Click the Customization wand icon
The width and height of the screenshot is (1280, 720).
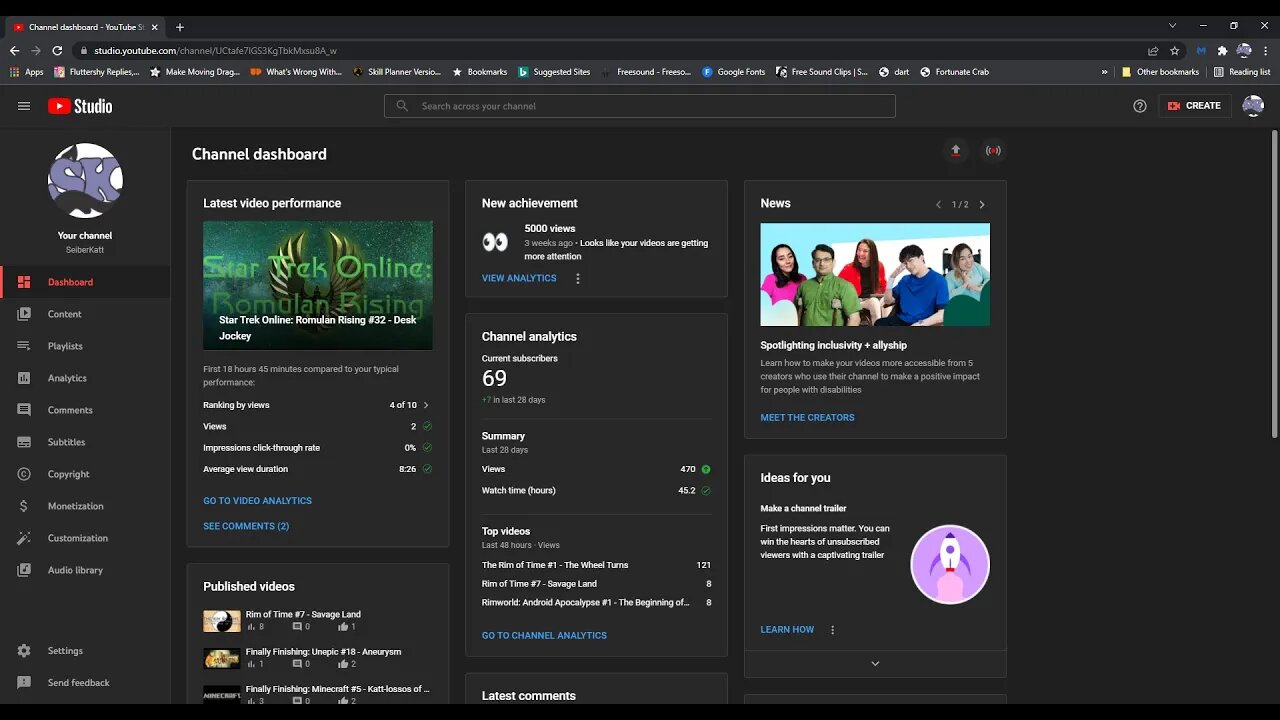click(x=24, y=538)
